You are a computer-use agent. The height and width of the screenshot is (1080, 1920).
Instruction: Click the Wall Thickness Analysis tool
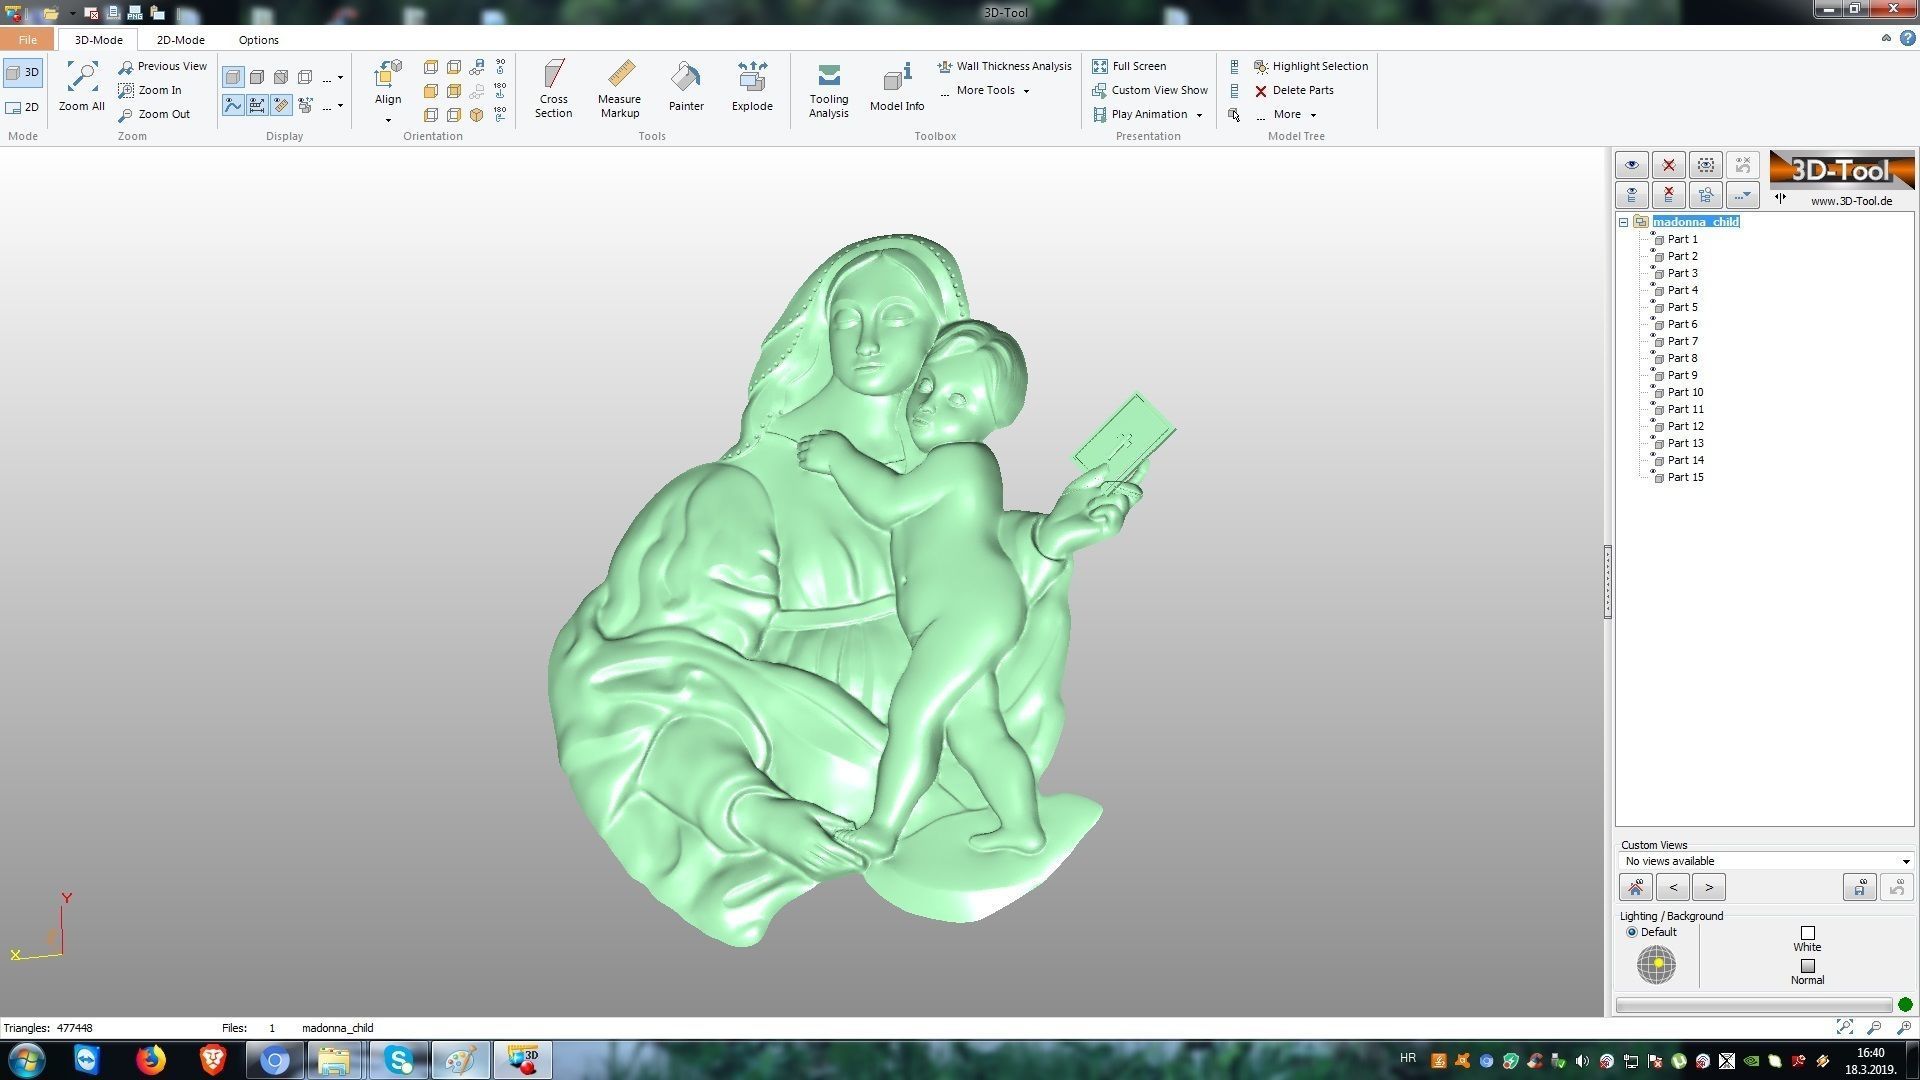(1004, 66)
